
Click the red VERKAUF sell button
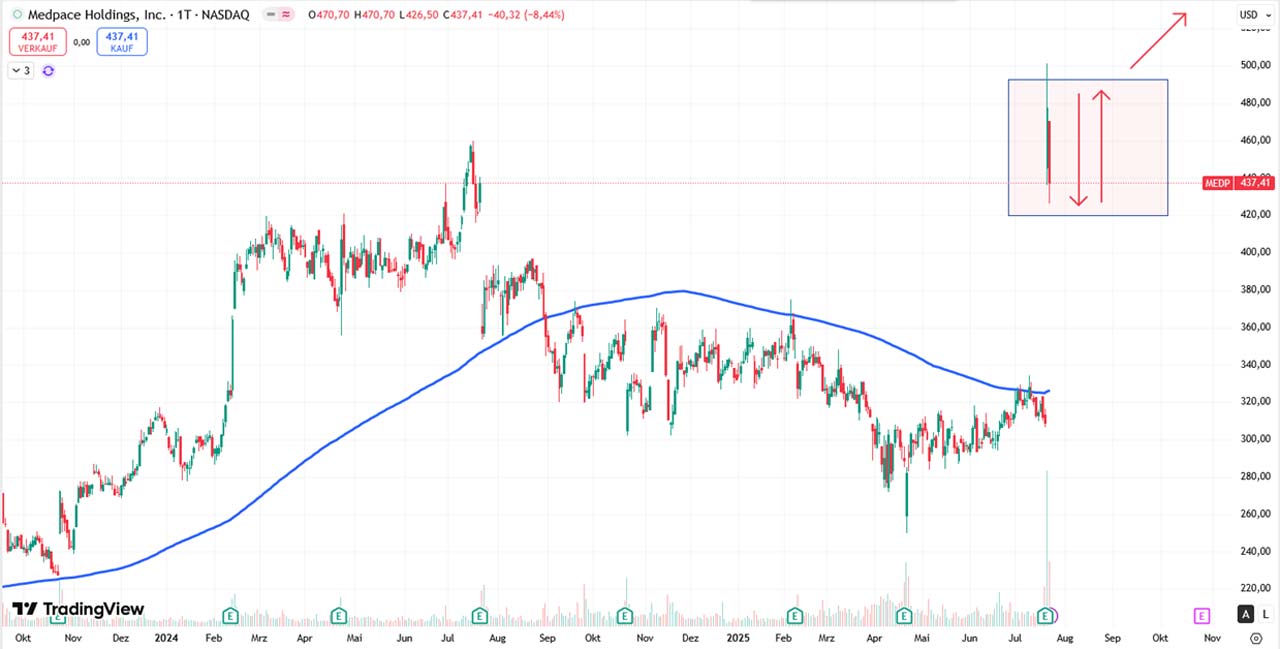pos(38,41)
